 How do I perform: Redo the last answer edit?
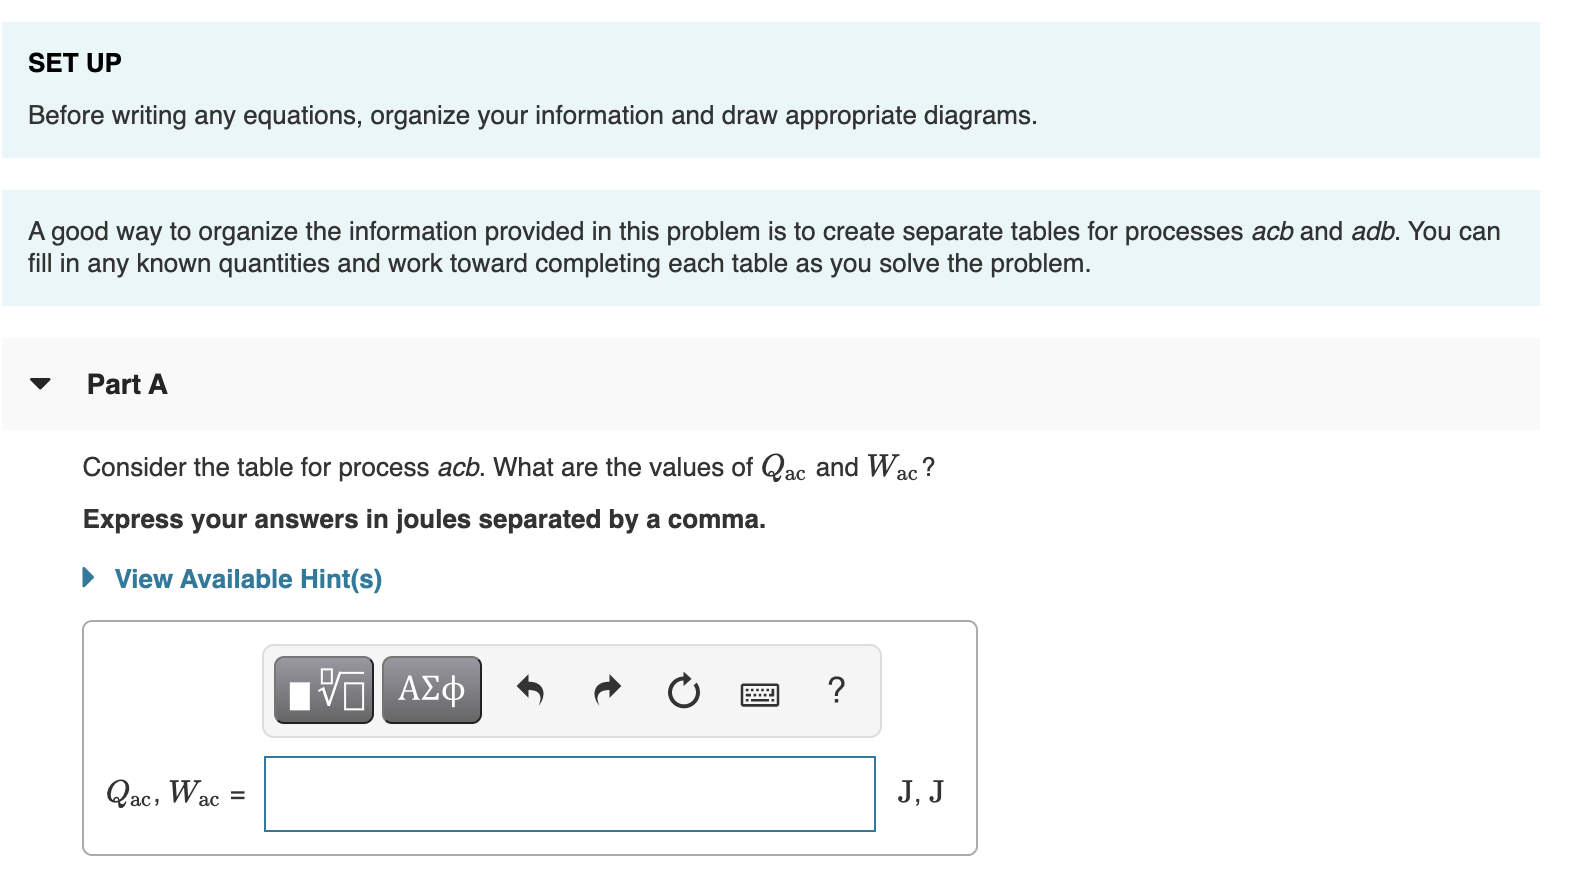tap(607, 690)
